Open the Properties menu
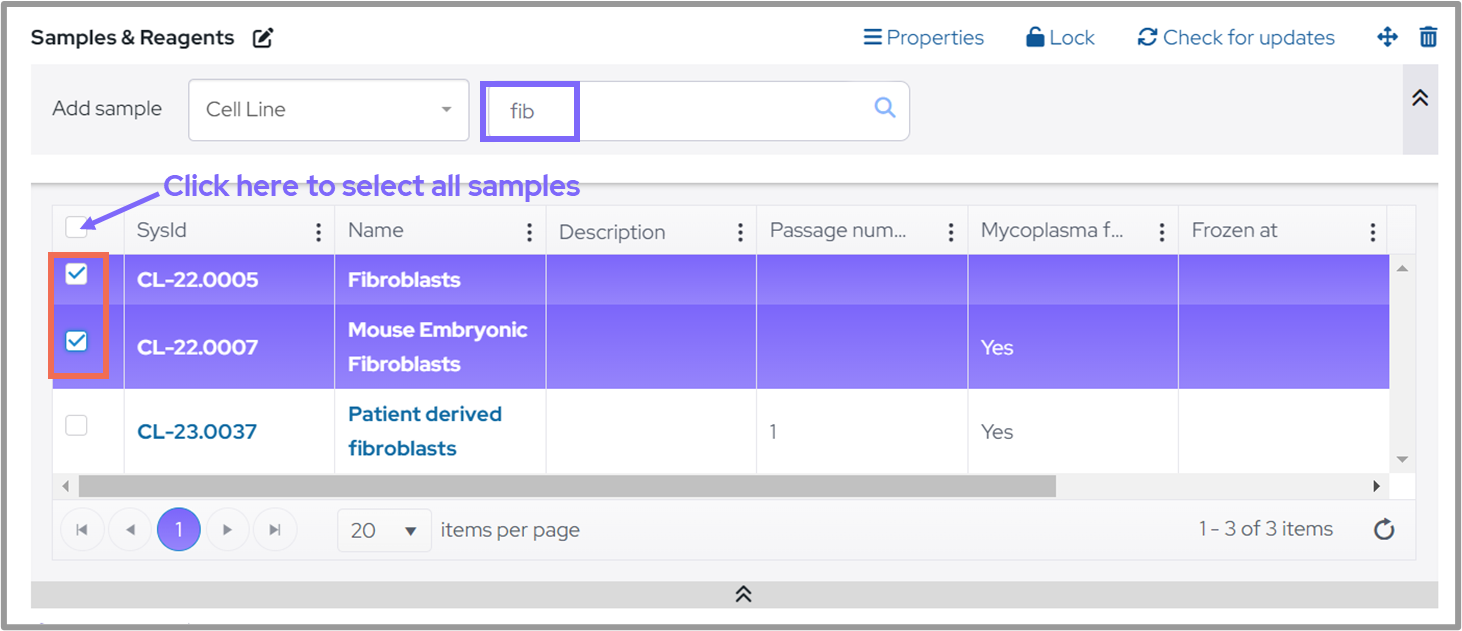The height and width of the screenshot is (631, 1462). (923, 38)
